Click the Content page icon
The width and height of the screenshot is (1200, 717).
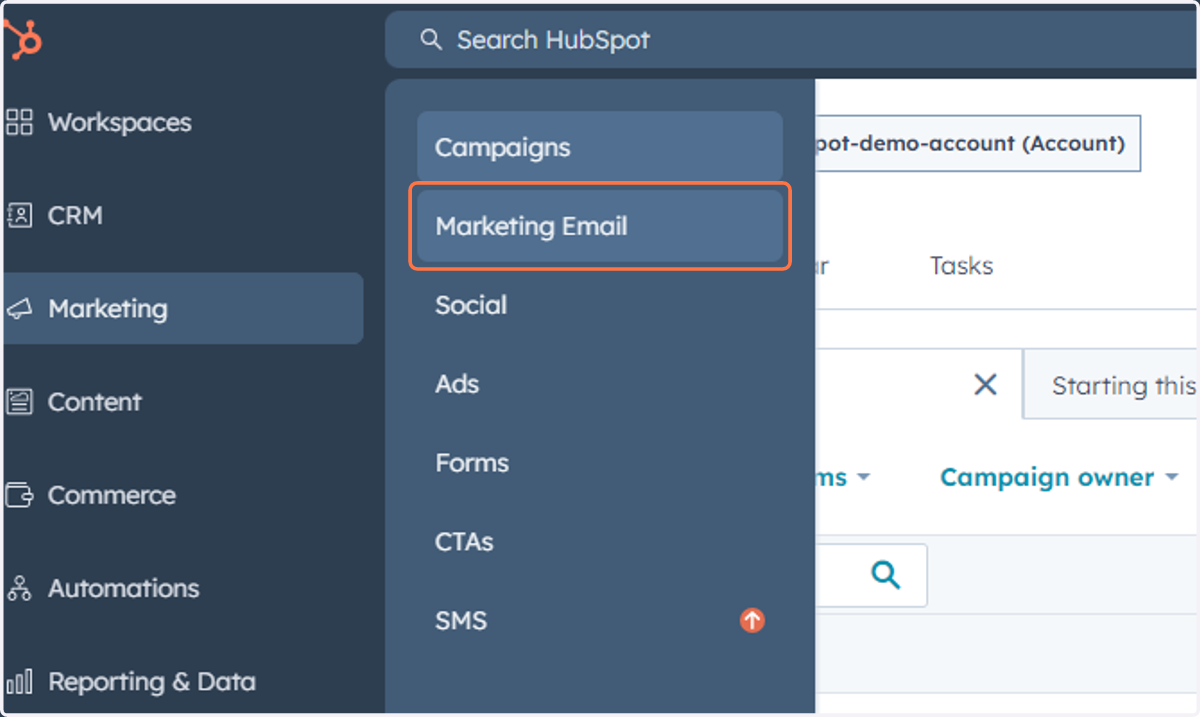coord(19,402)
